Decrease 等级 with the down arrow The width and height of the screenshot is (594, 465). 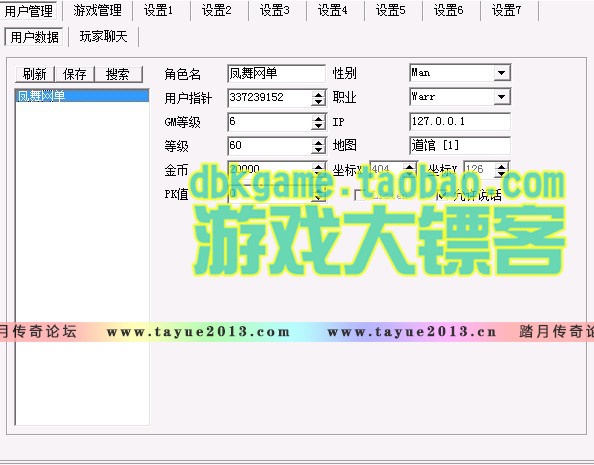coord(319,150)
